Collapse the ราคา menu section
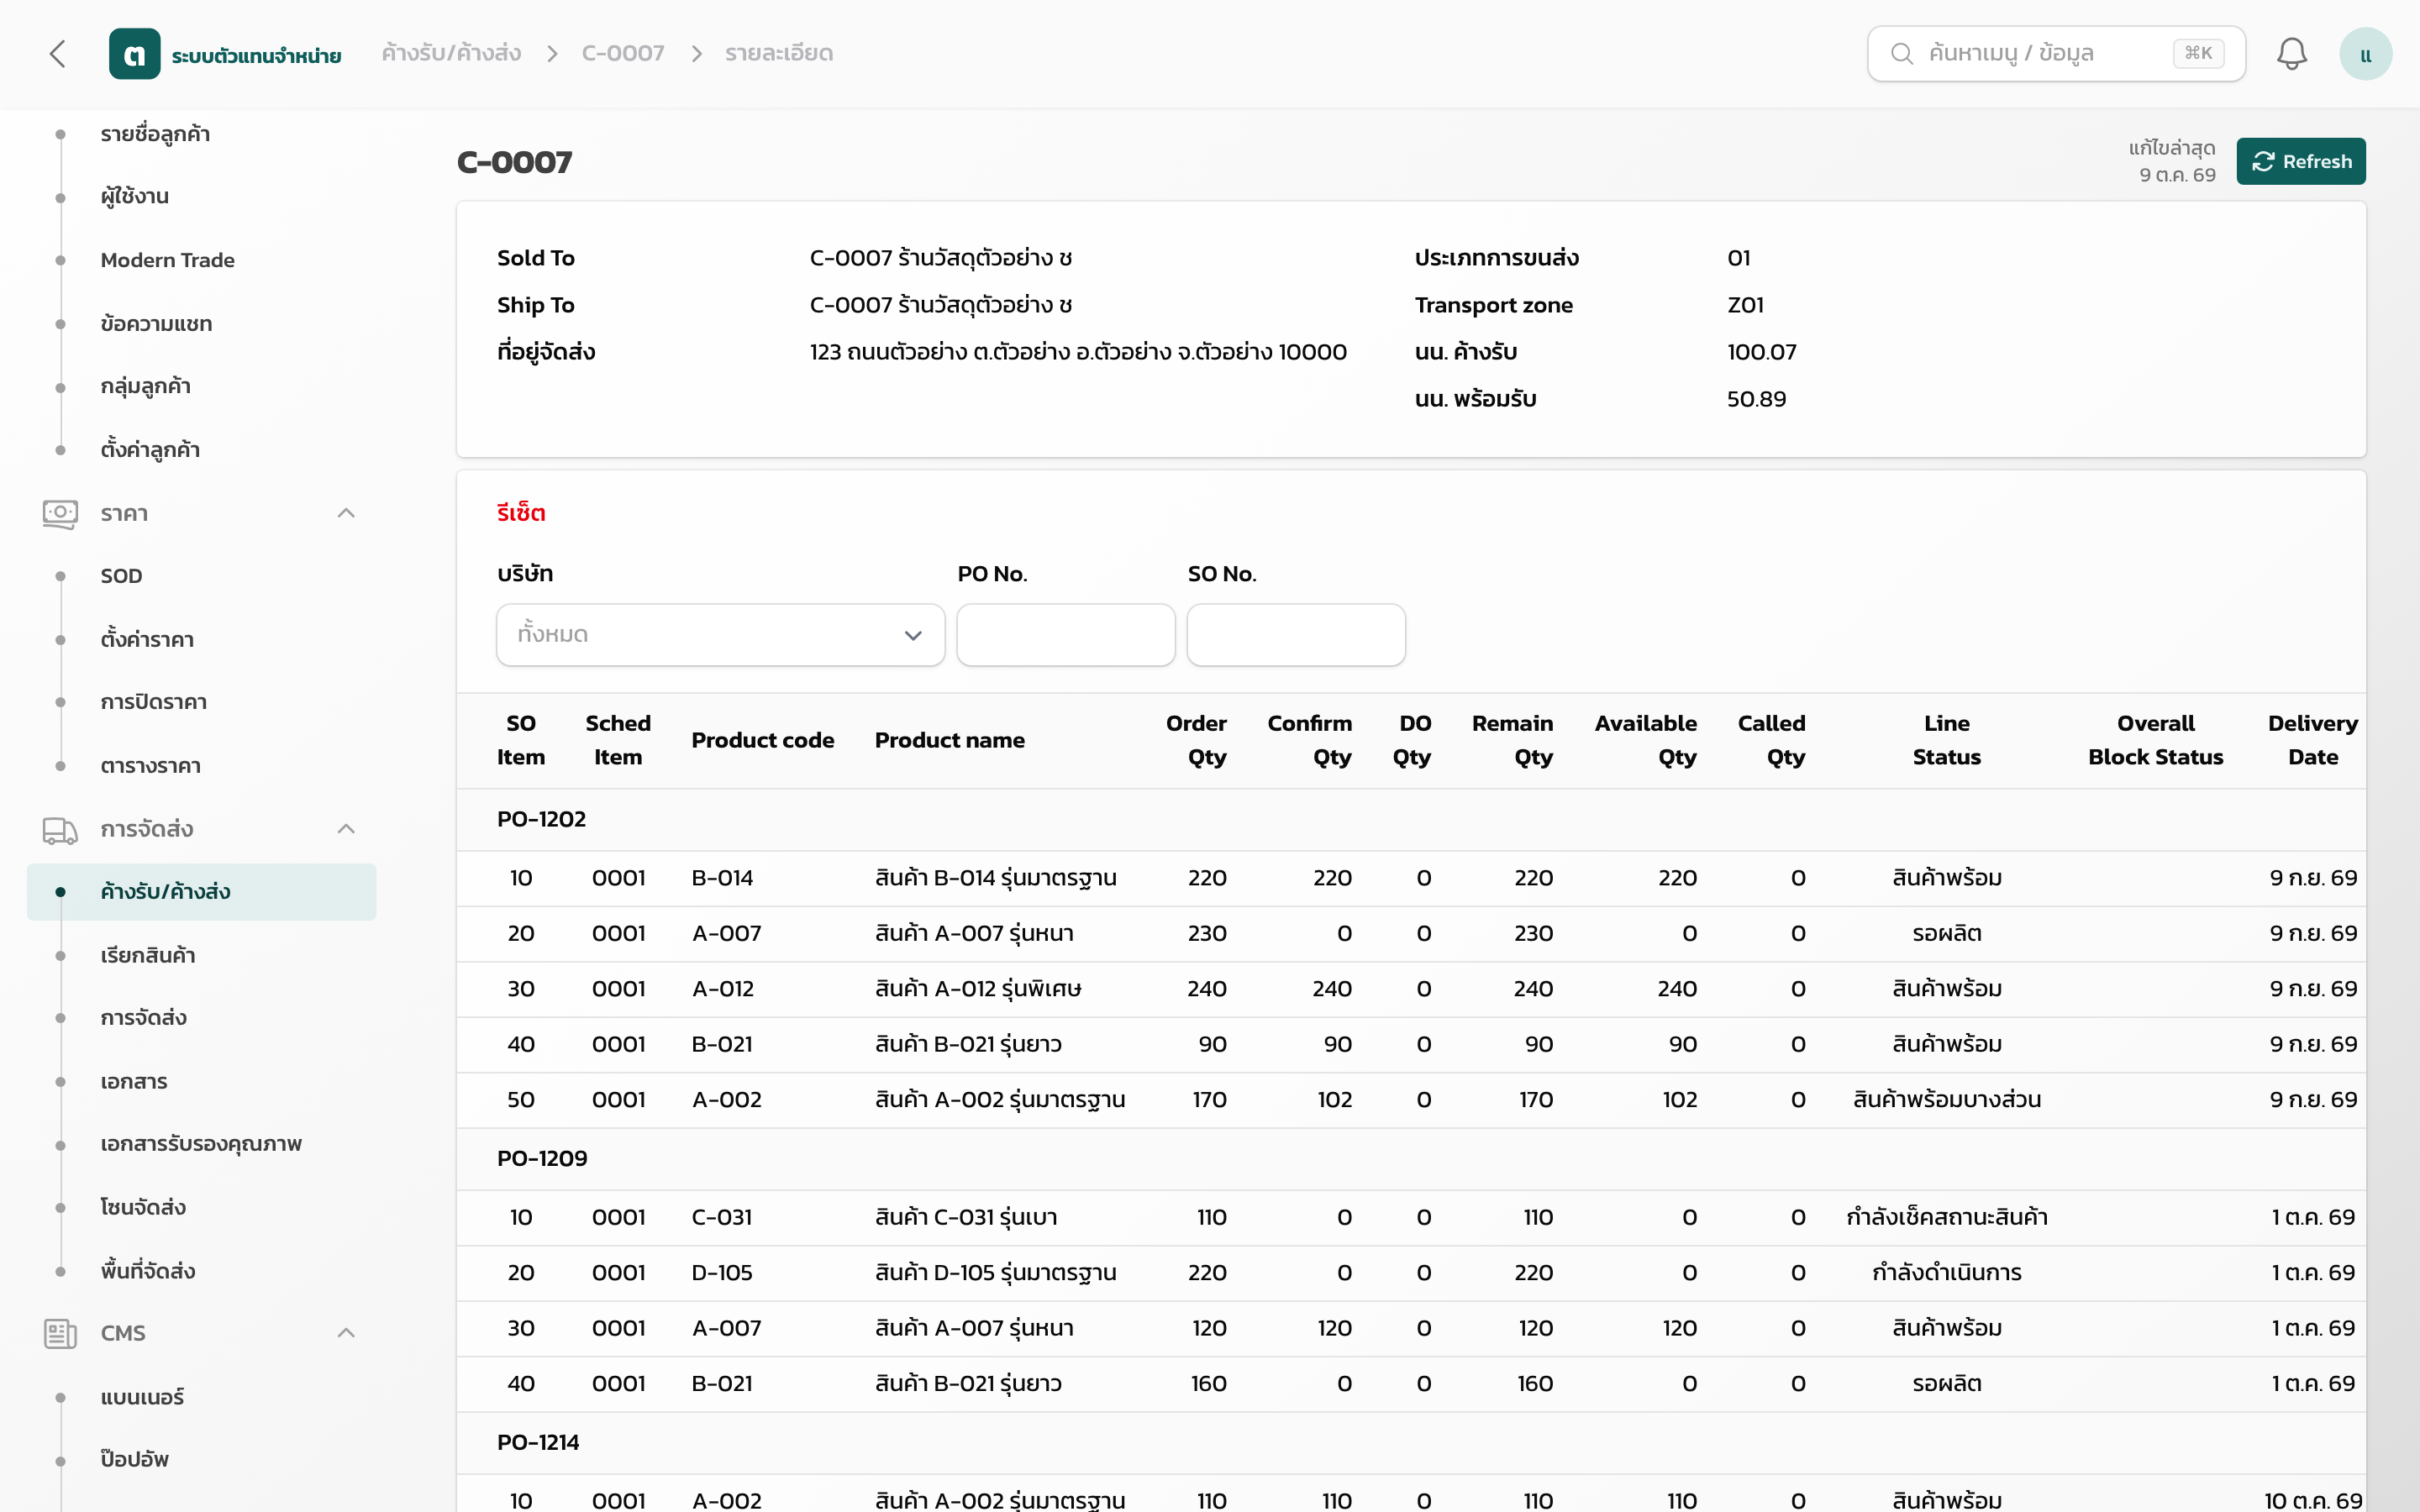 [346, 513]
